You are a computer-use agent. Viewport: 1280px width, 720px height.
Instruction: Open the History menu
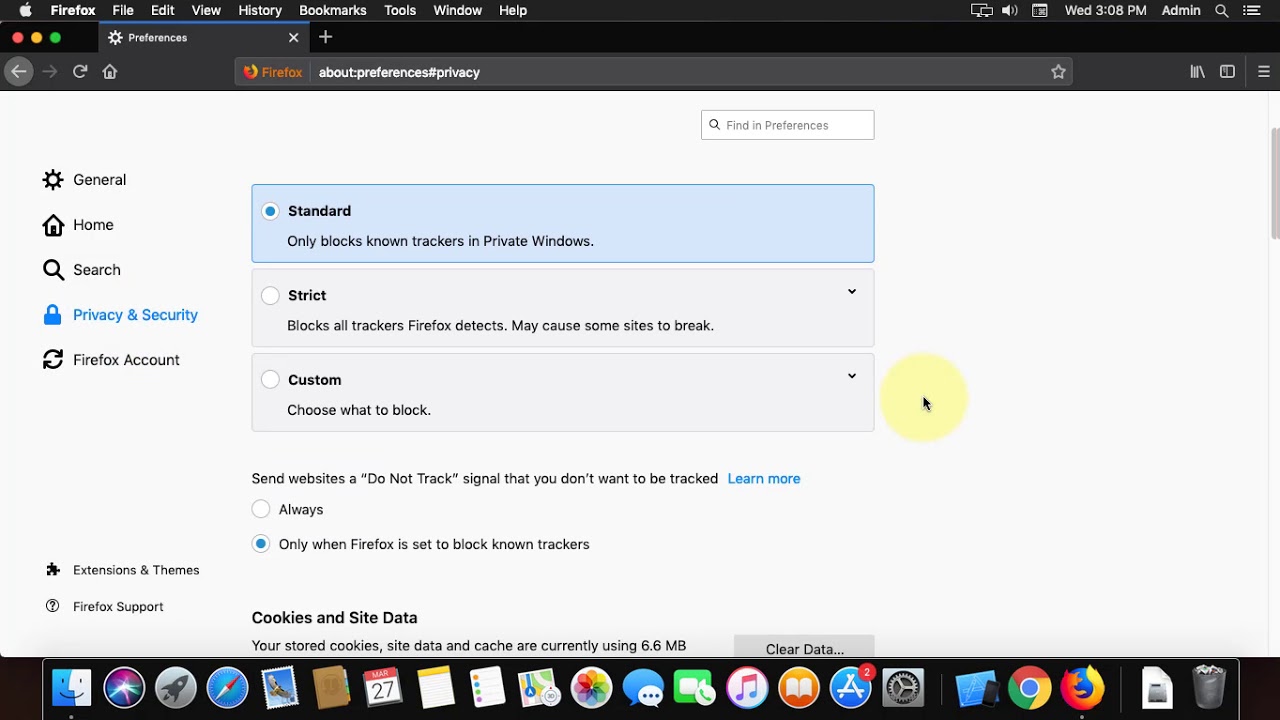260,10
